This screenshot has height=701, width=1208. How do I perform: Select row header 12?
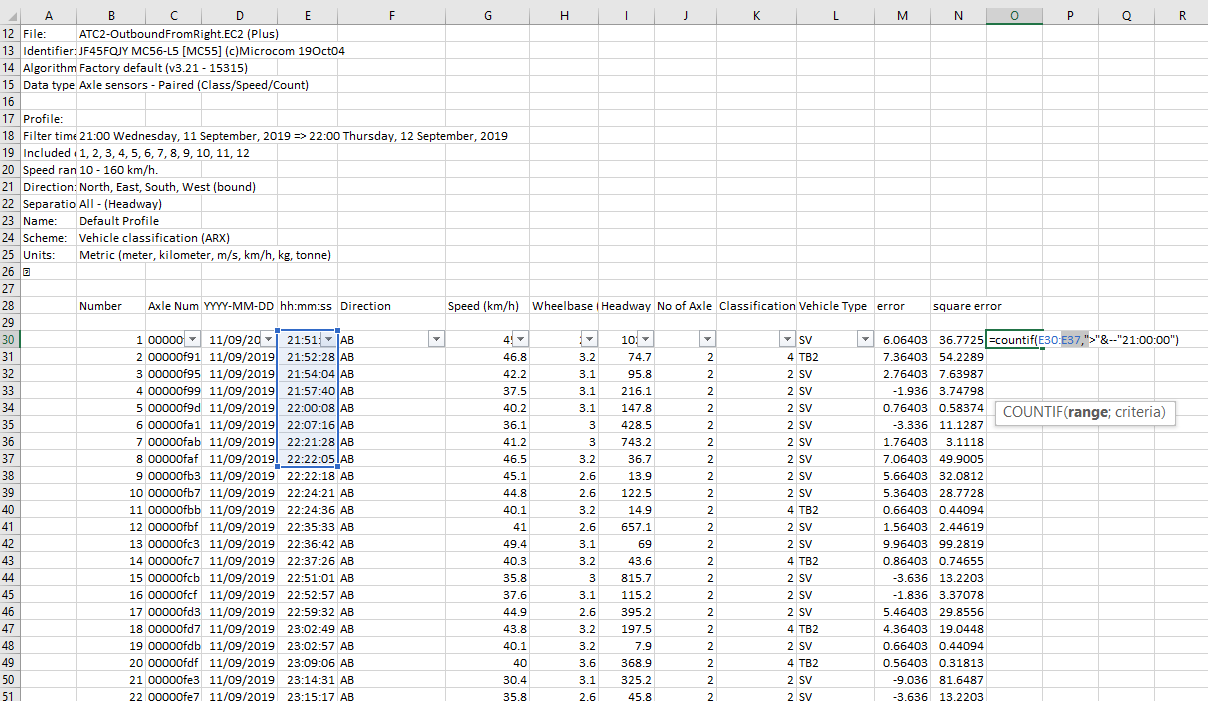(x=9, y=34)
